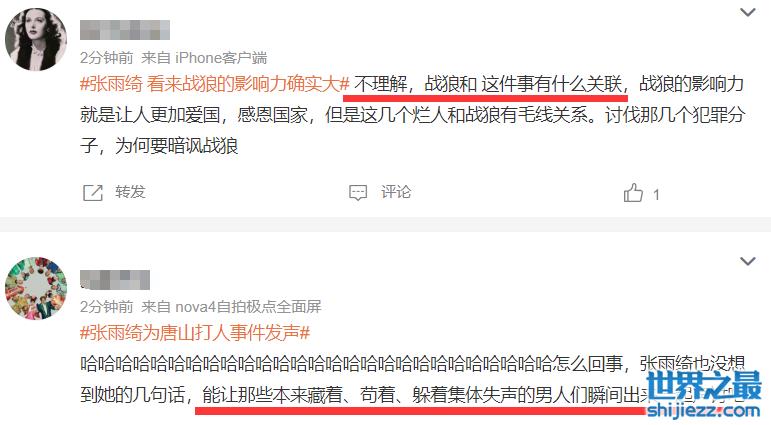Screen dimensions: 771x425
Task: Click the 评论 text label
Action: 396,192
